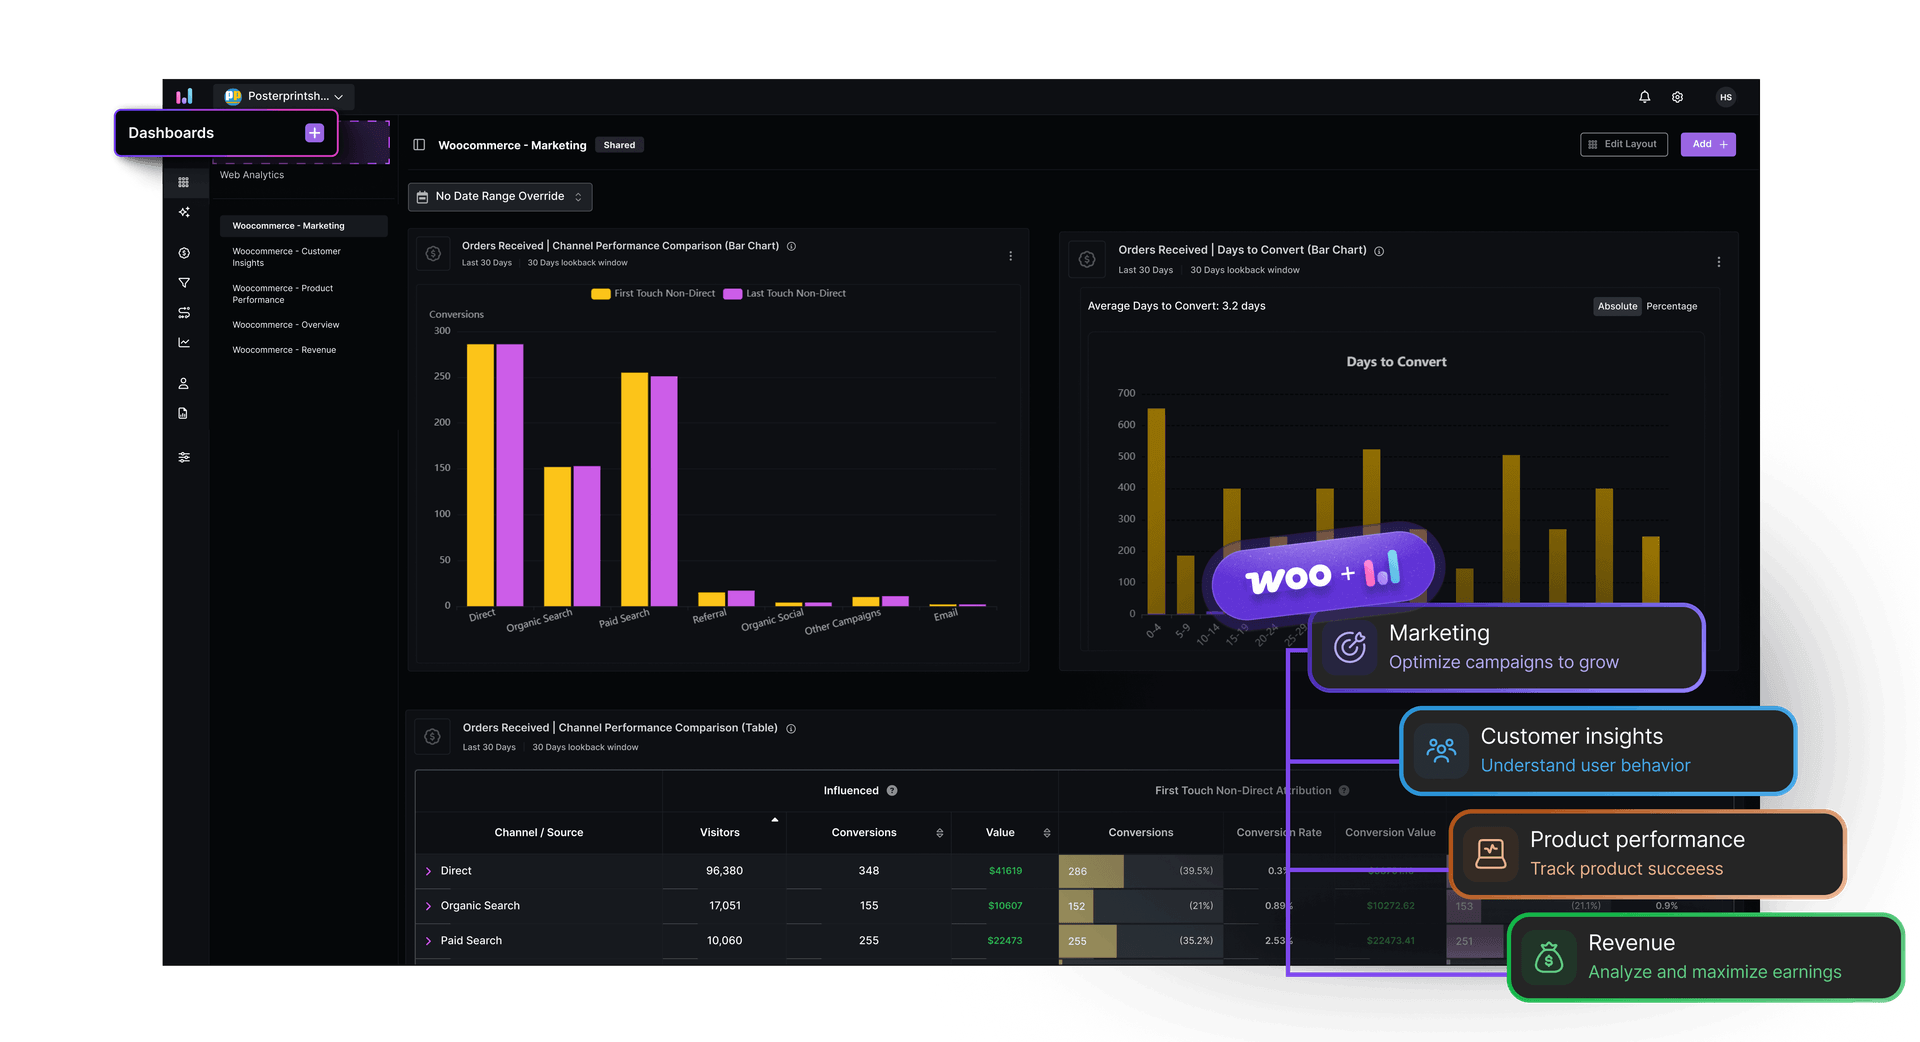Viewport: 1920px width, 1042px height.
Task: Open bar chart widget three-dot menu
Action: pyautogui.click(x=1010, y=256)
